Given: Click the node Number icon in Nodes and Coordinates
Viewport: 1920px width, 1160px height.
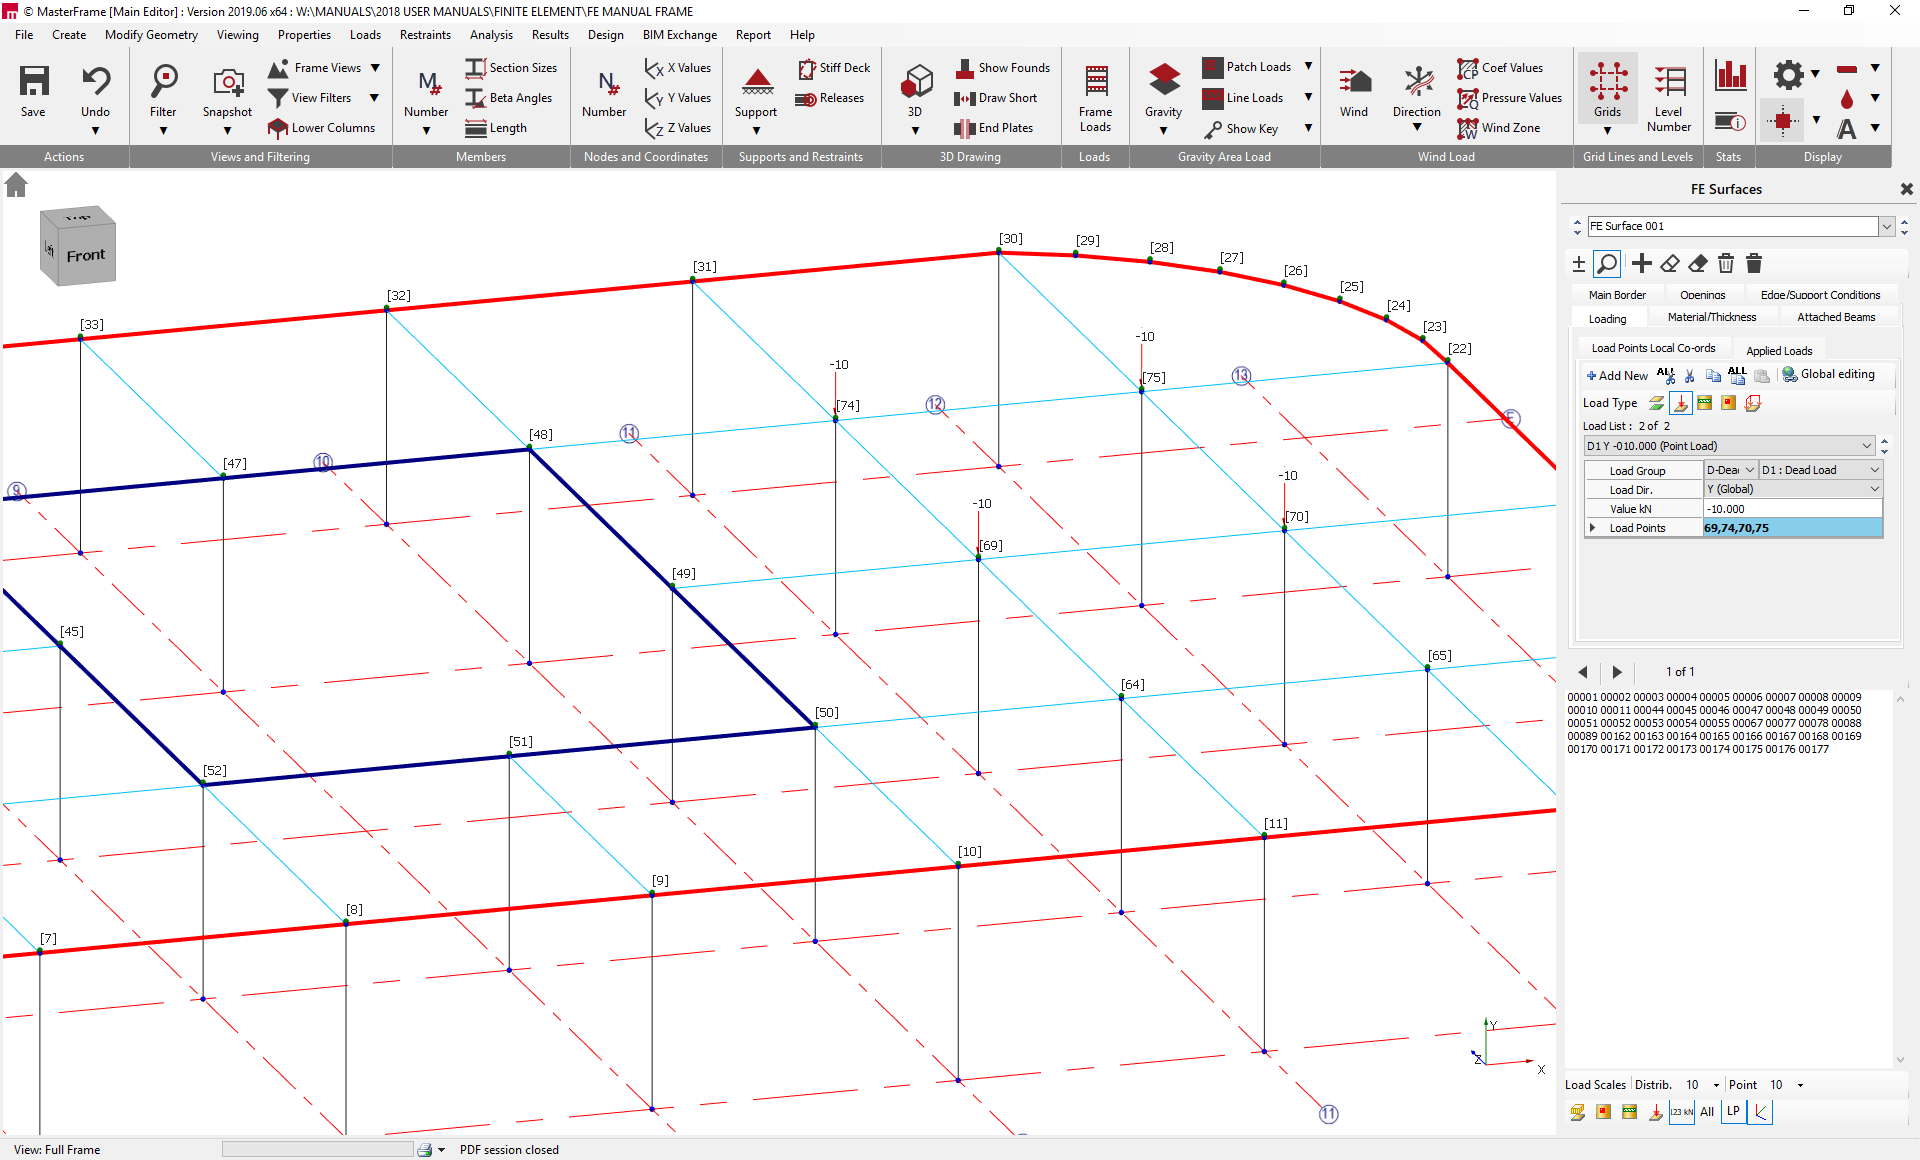Looking at the screenshot, I should coord(607,83).
